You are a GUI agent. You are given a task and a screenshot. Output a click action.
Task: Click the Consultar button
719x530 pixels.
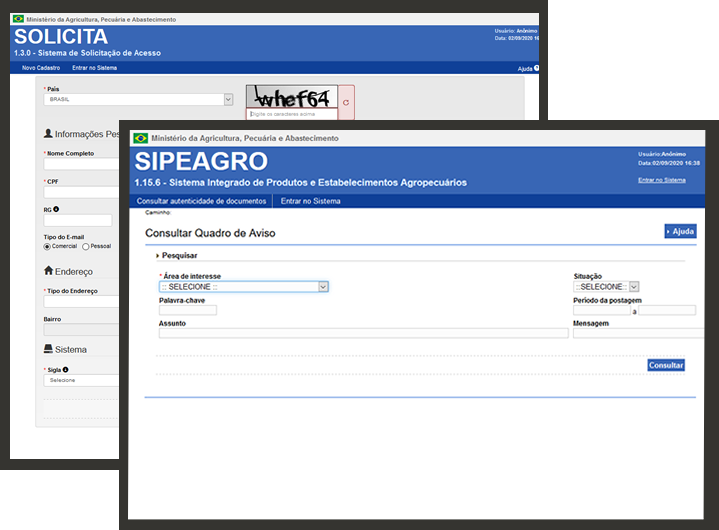tap(666, 365)
